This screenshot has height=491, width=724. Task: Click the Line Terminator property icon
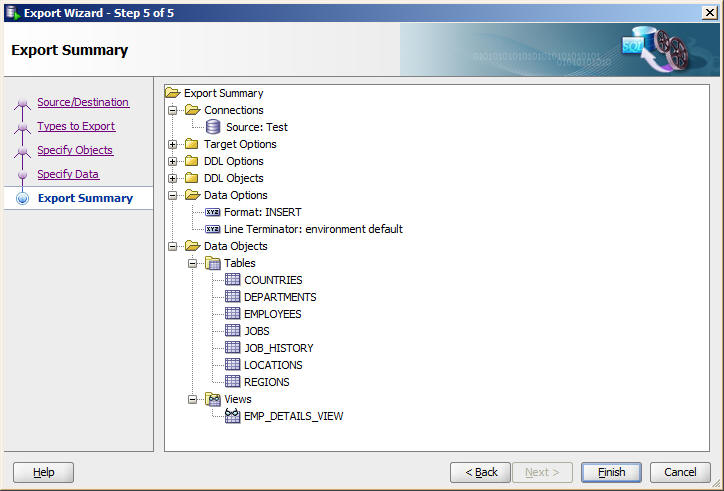point(212,229)
